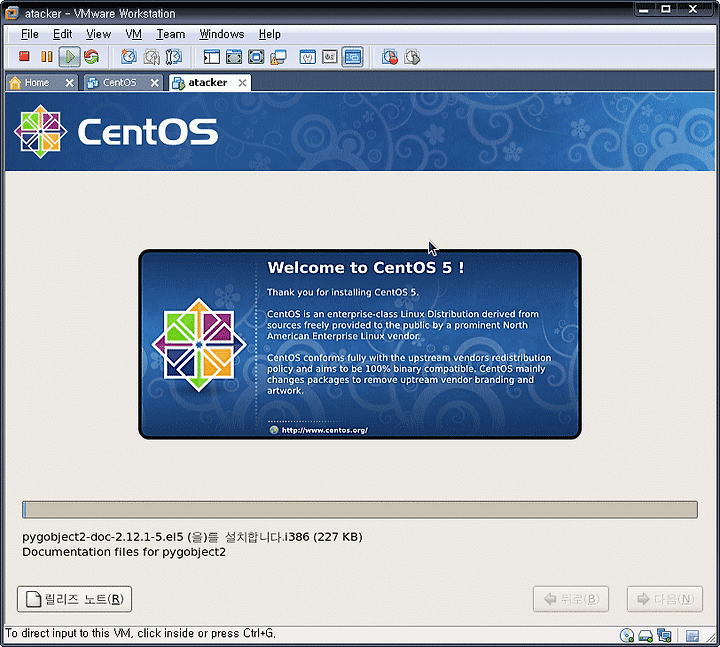The height and width of the screenshot is (647, 720).
Task: Reset the VM with the red-green arrows icon
Action: pyautogui.click(x=92, y=56)
